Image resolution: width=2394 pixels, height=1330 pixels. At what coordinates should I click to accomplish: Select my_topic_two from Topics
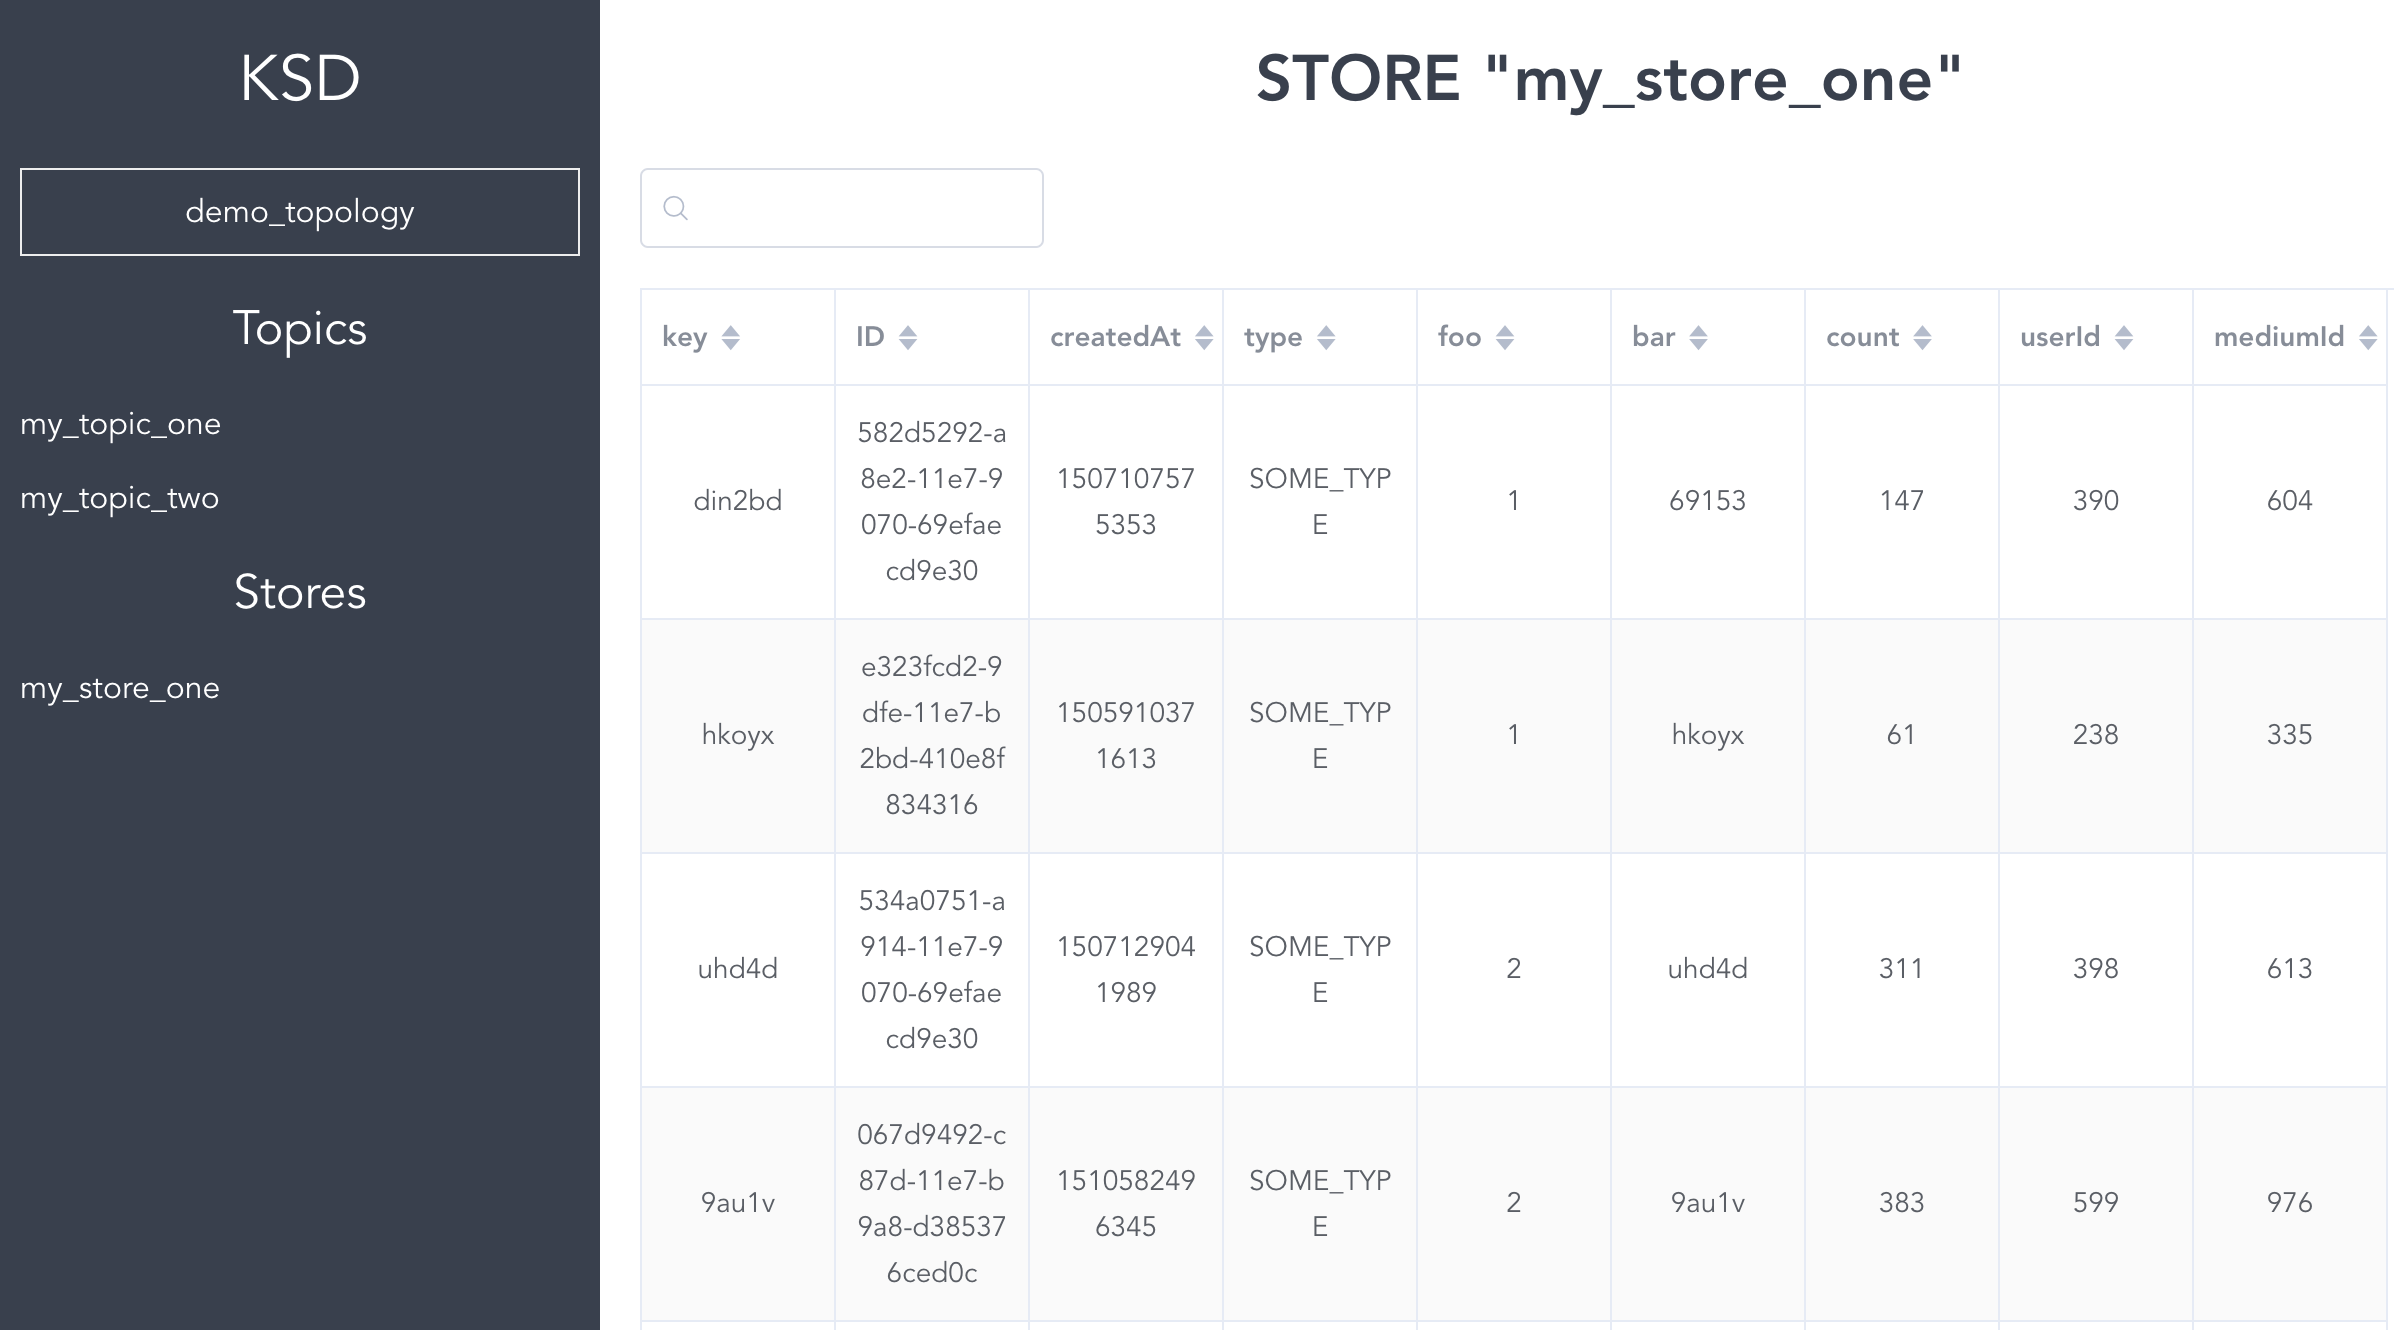point(120,498)
